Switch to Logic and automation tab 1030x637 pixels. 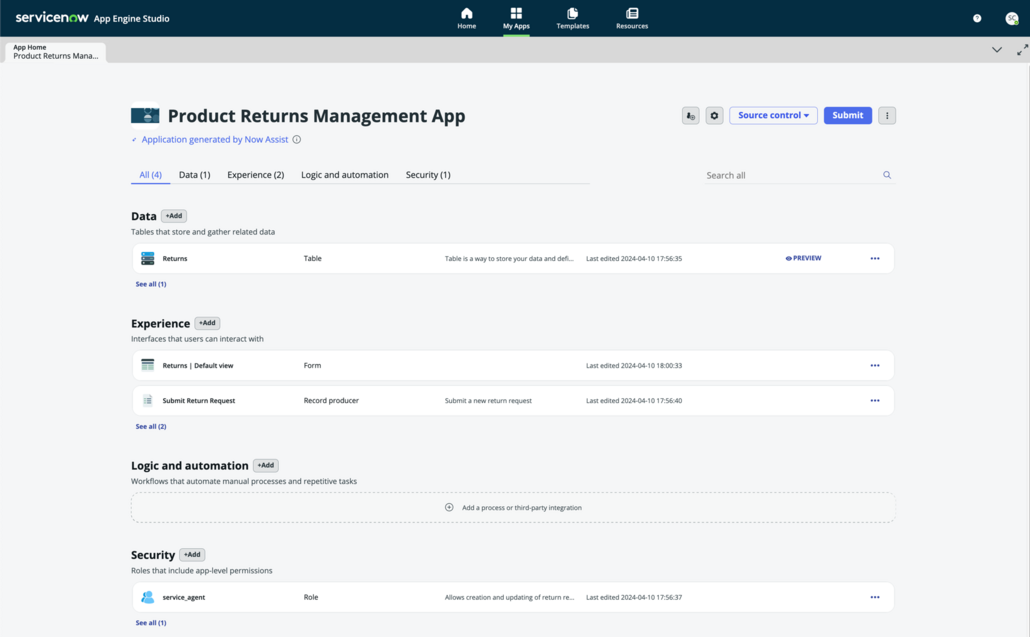pos(345,175)
